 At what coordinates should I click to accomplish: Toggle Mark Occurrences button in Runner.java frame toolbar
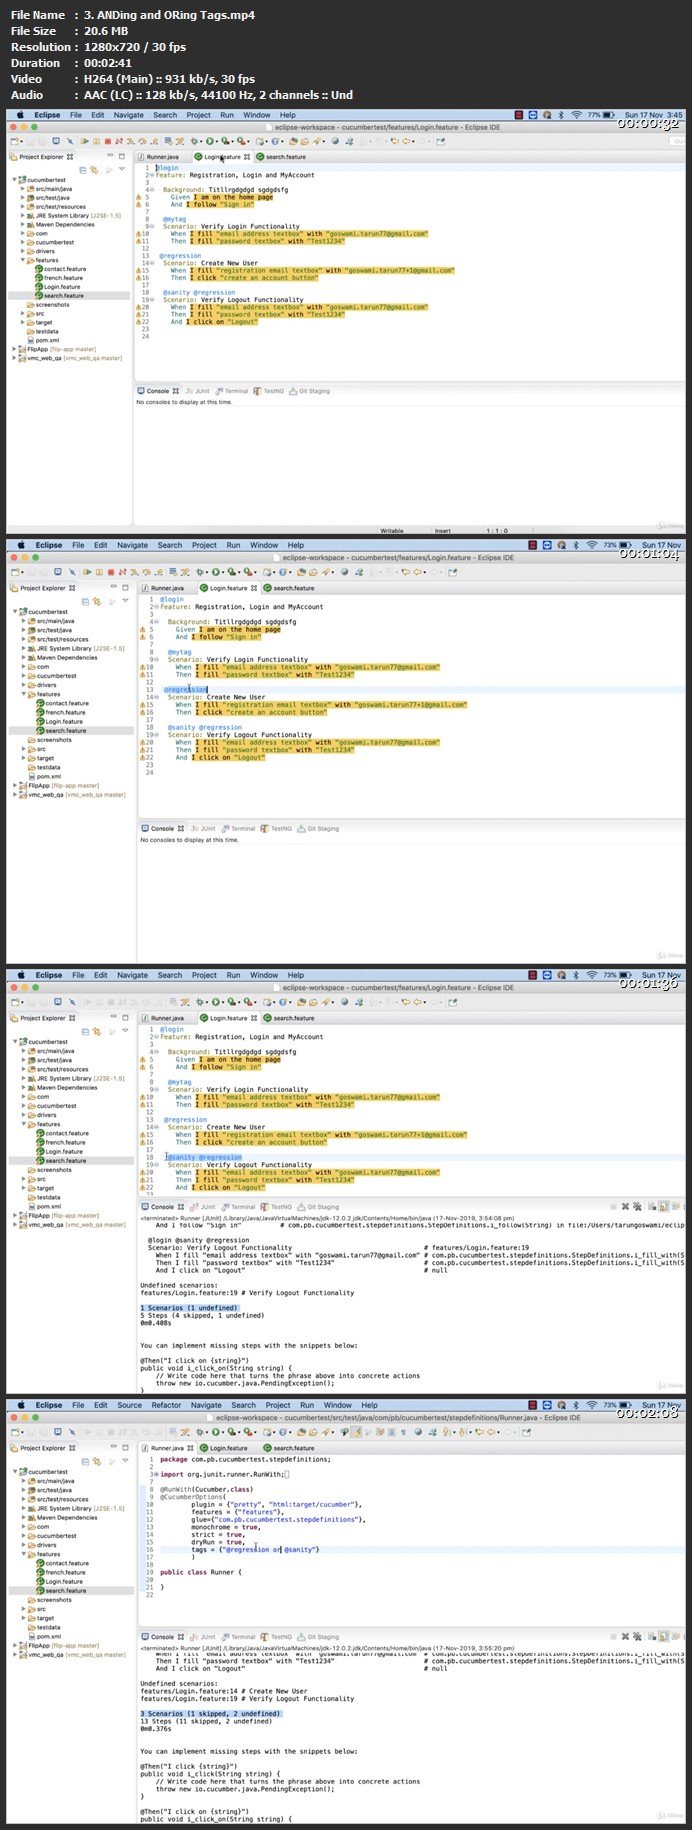coord(357,1432)
